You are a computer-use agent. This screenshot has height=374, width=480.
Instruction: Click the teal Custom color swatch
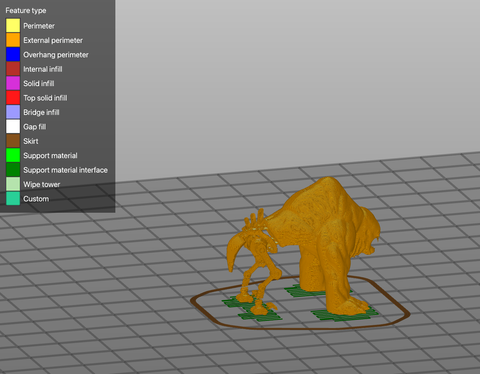pyautogui.click(x=13, y=198)
